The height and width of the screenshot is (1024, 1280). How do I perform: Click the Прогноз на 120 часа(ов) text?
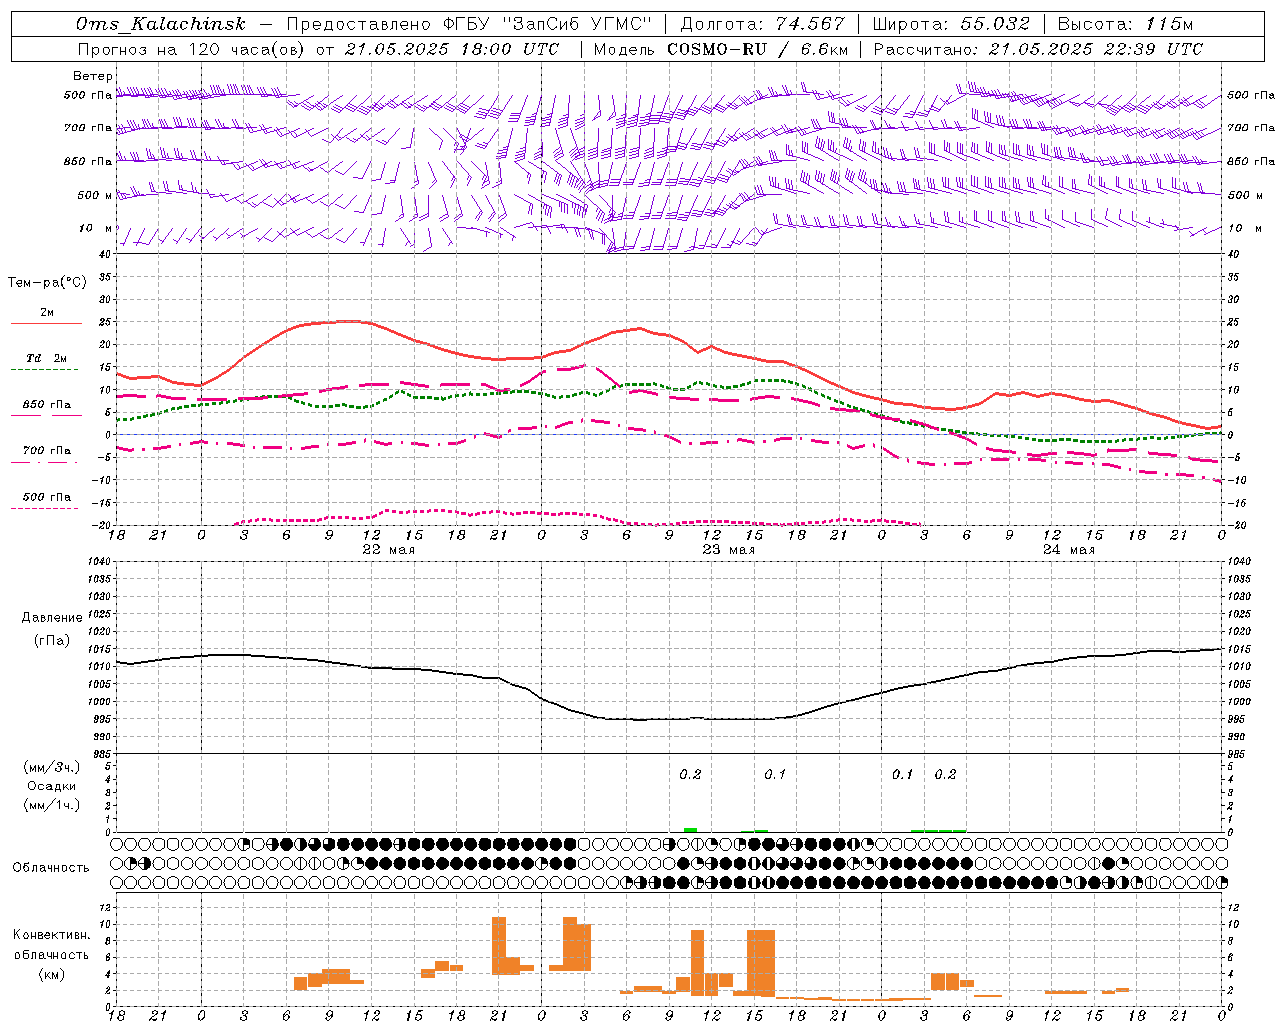coord(192,49)
